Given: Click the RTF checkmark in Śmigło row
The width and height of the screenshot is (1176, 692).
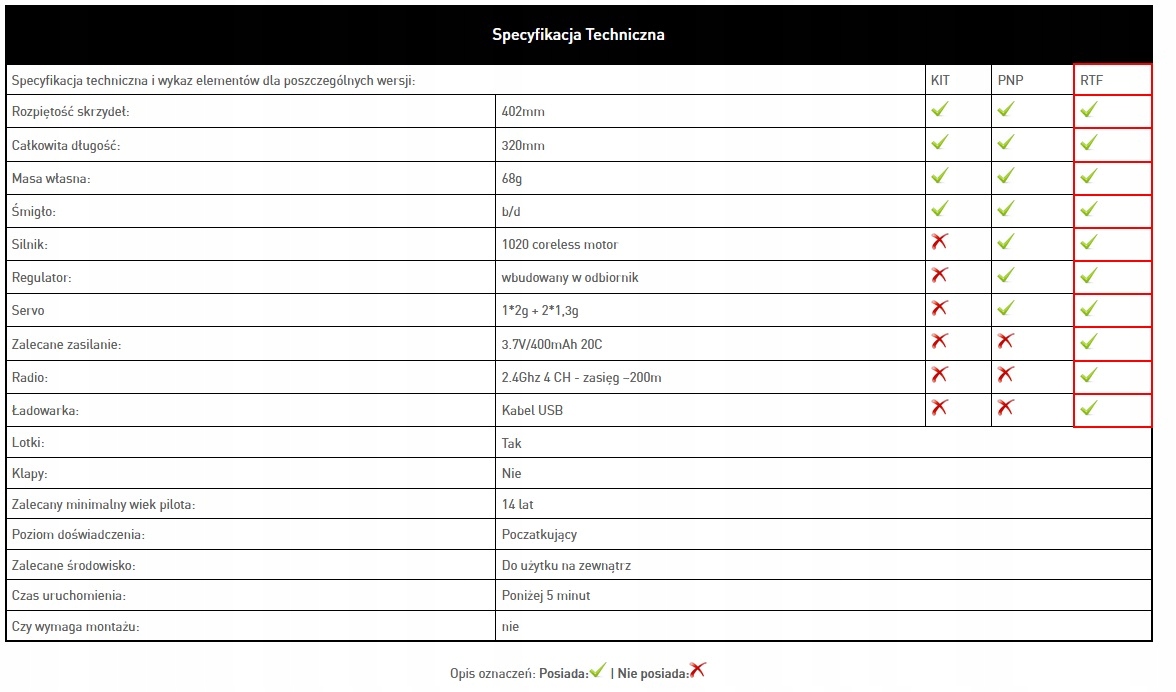Looking at the screenshot, I should point(1089,209).
